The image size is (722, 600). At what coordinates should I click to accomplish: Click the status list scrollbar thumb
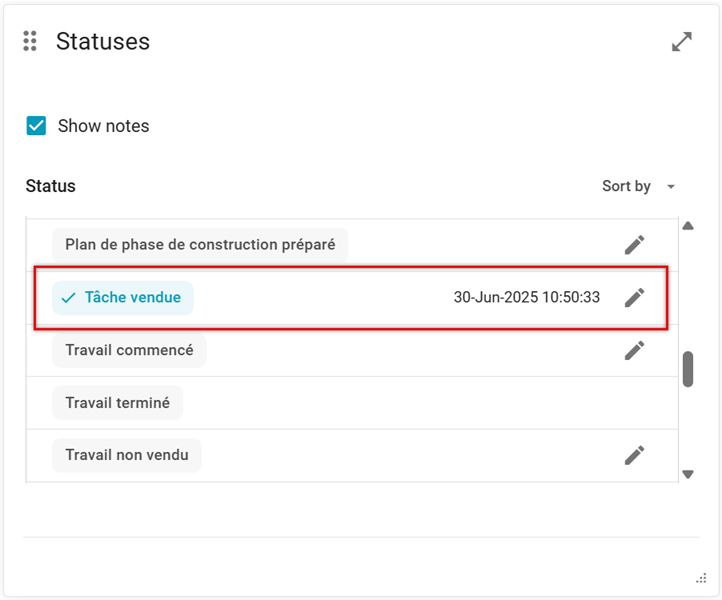point(688,368)
